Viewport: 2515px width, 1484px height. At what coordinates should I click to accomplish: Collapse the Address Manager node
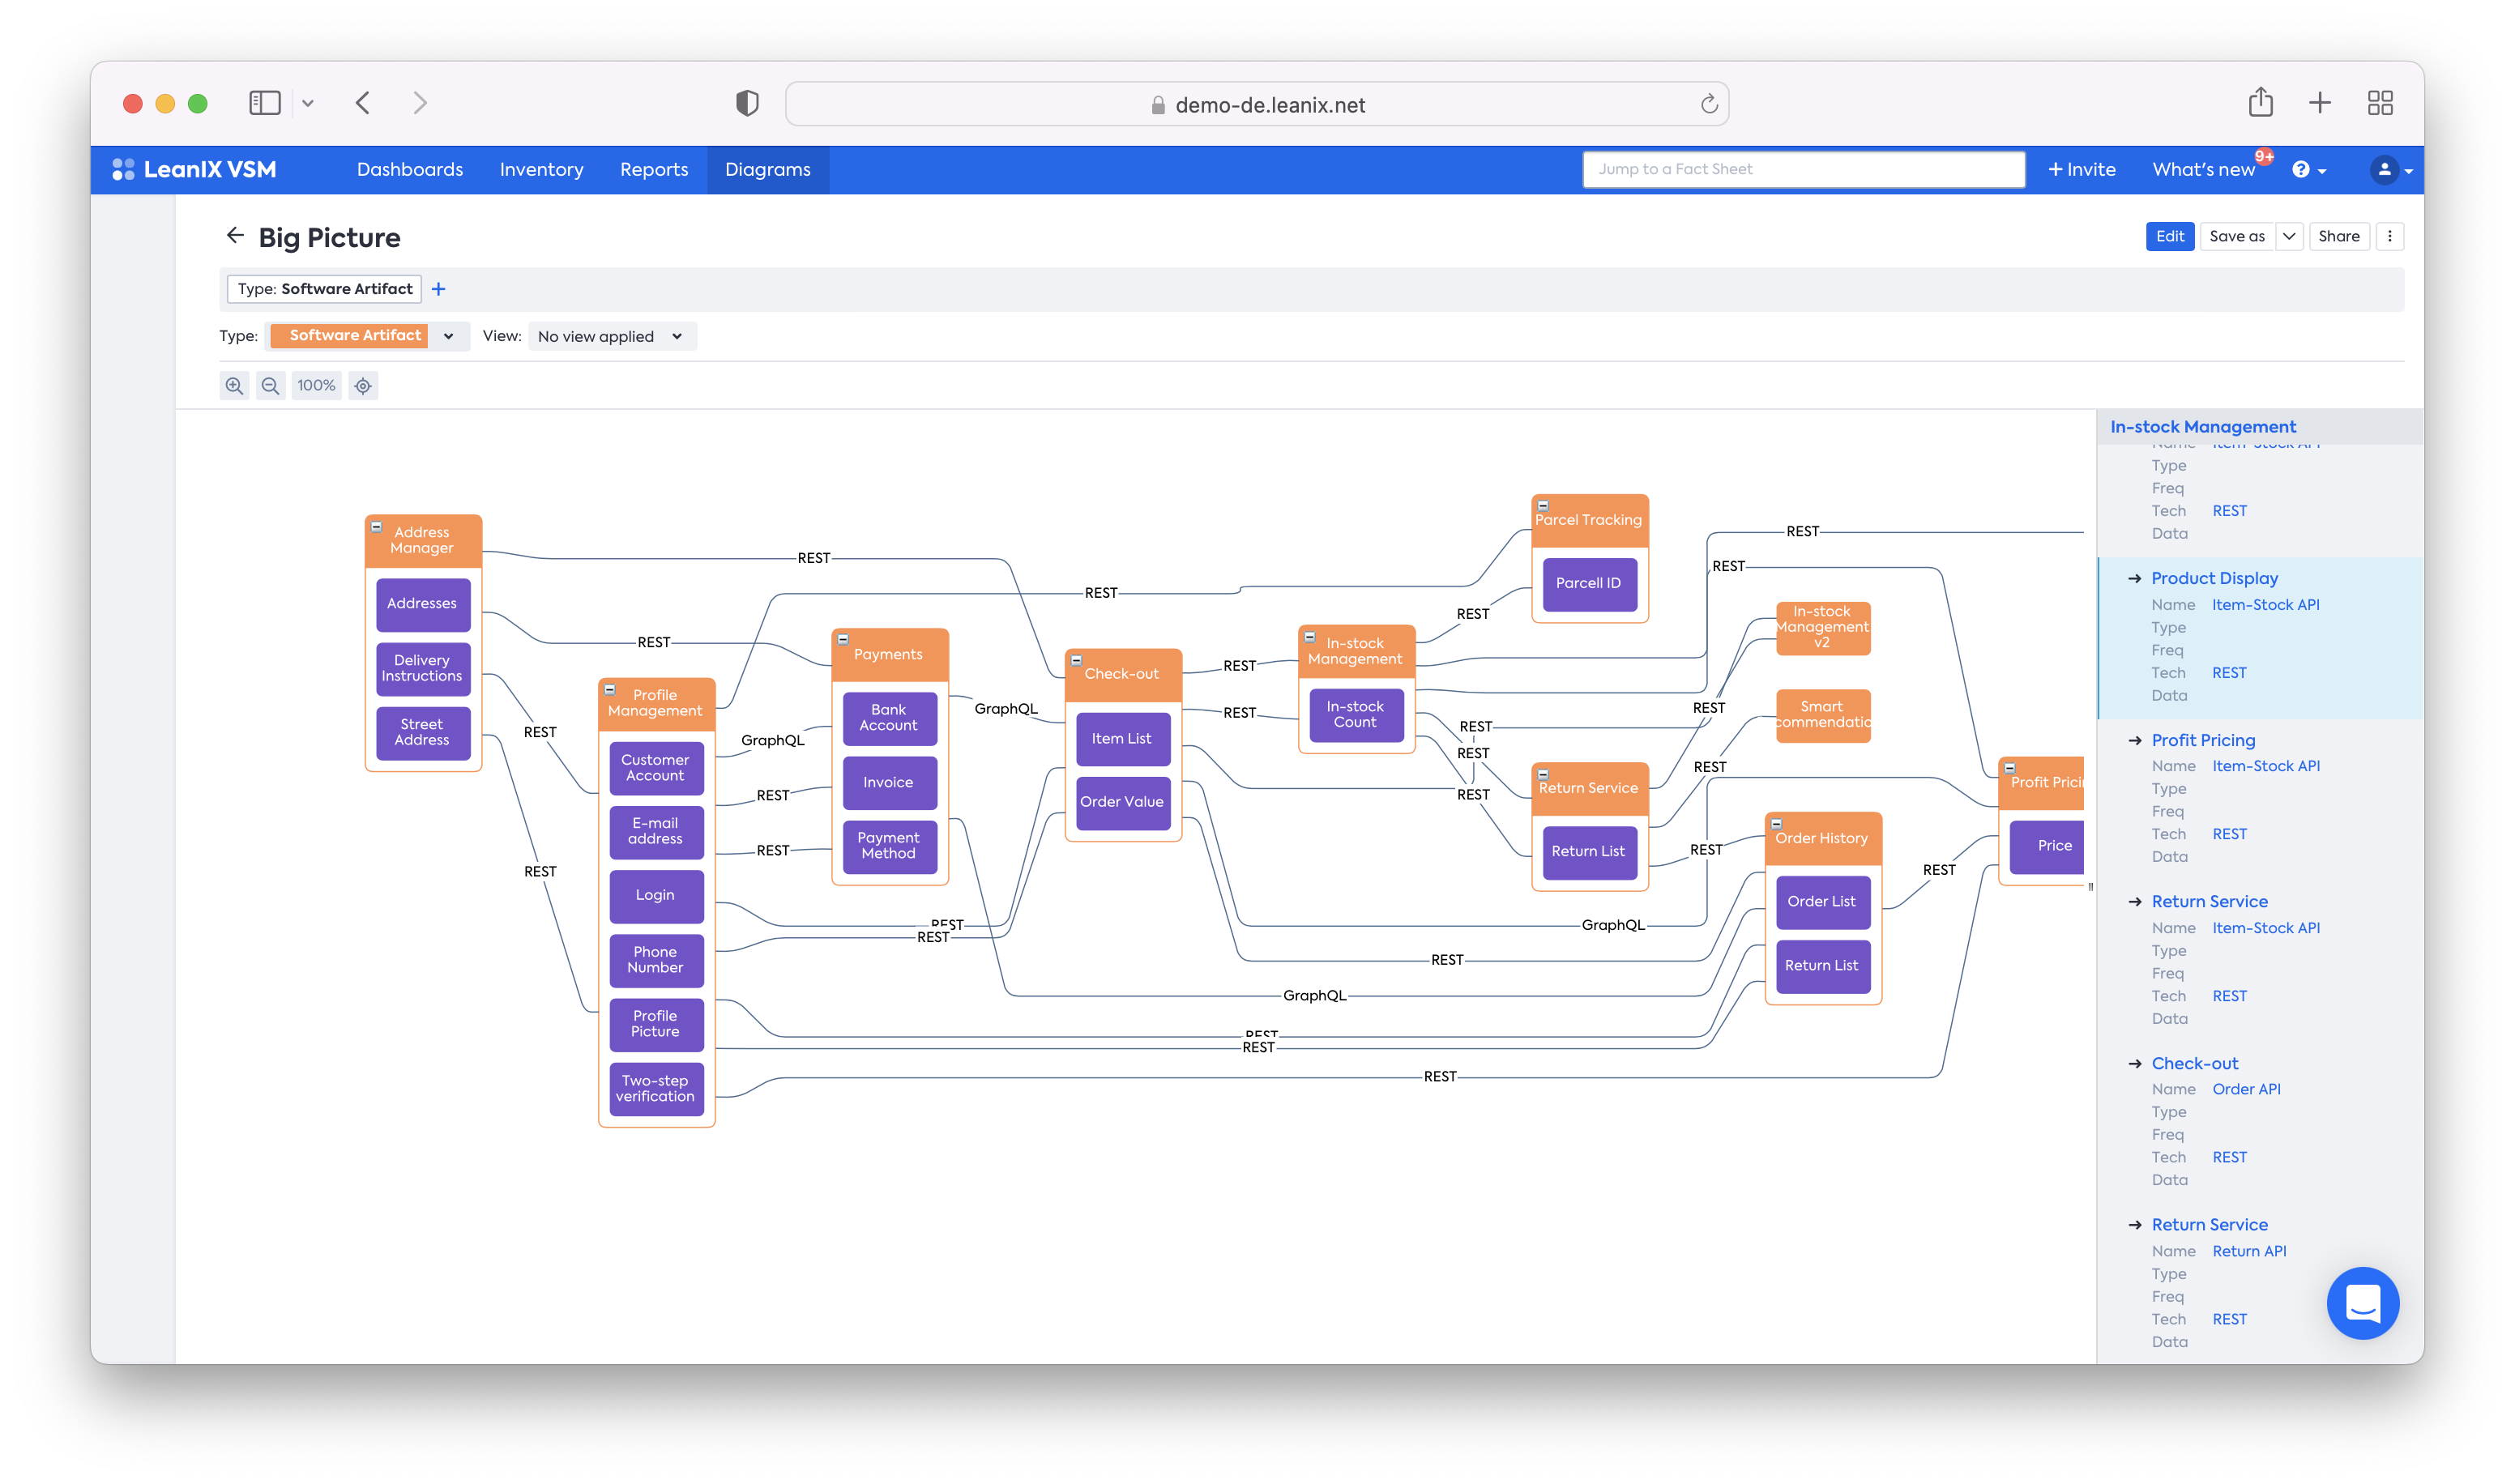point(377,527)
